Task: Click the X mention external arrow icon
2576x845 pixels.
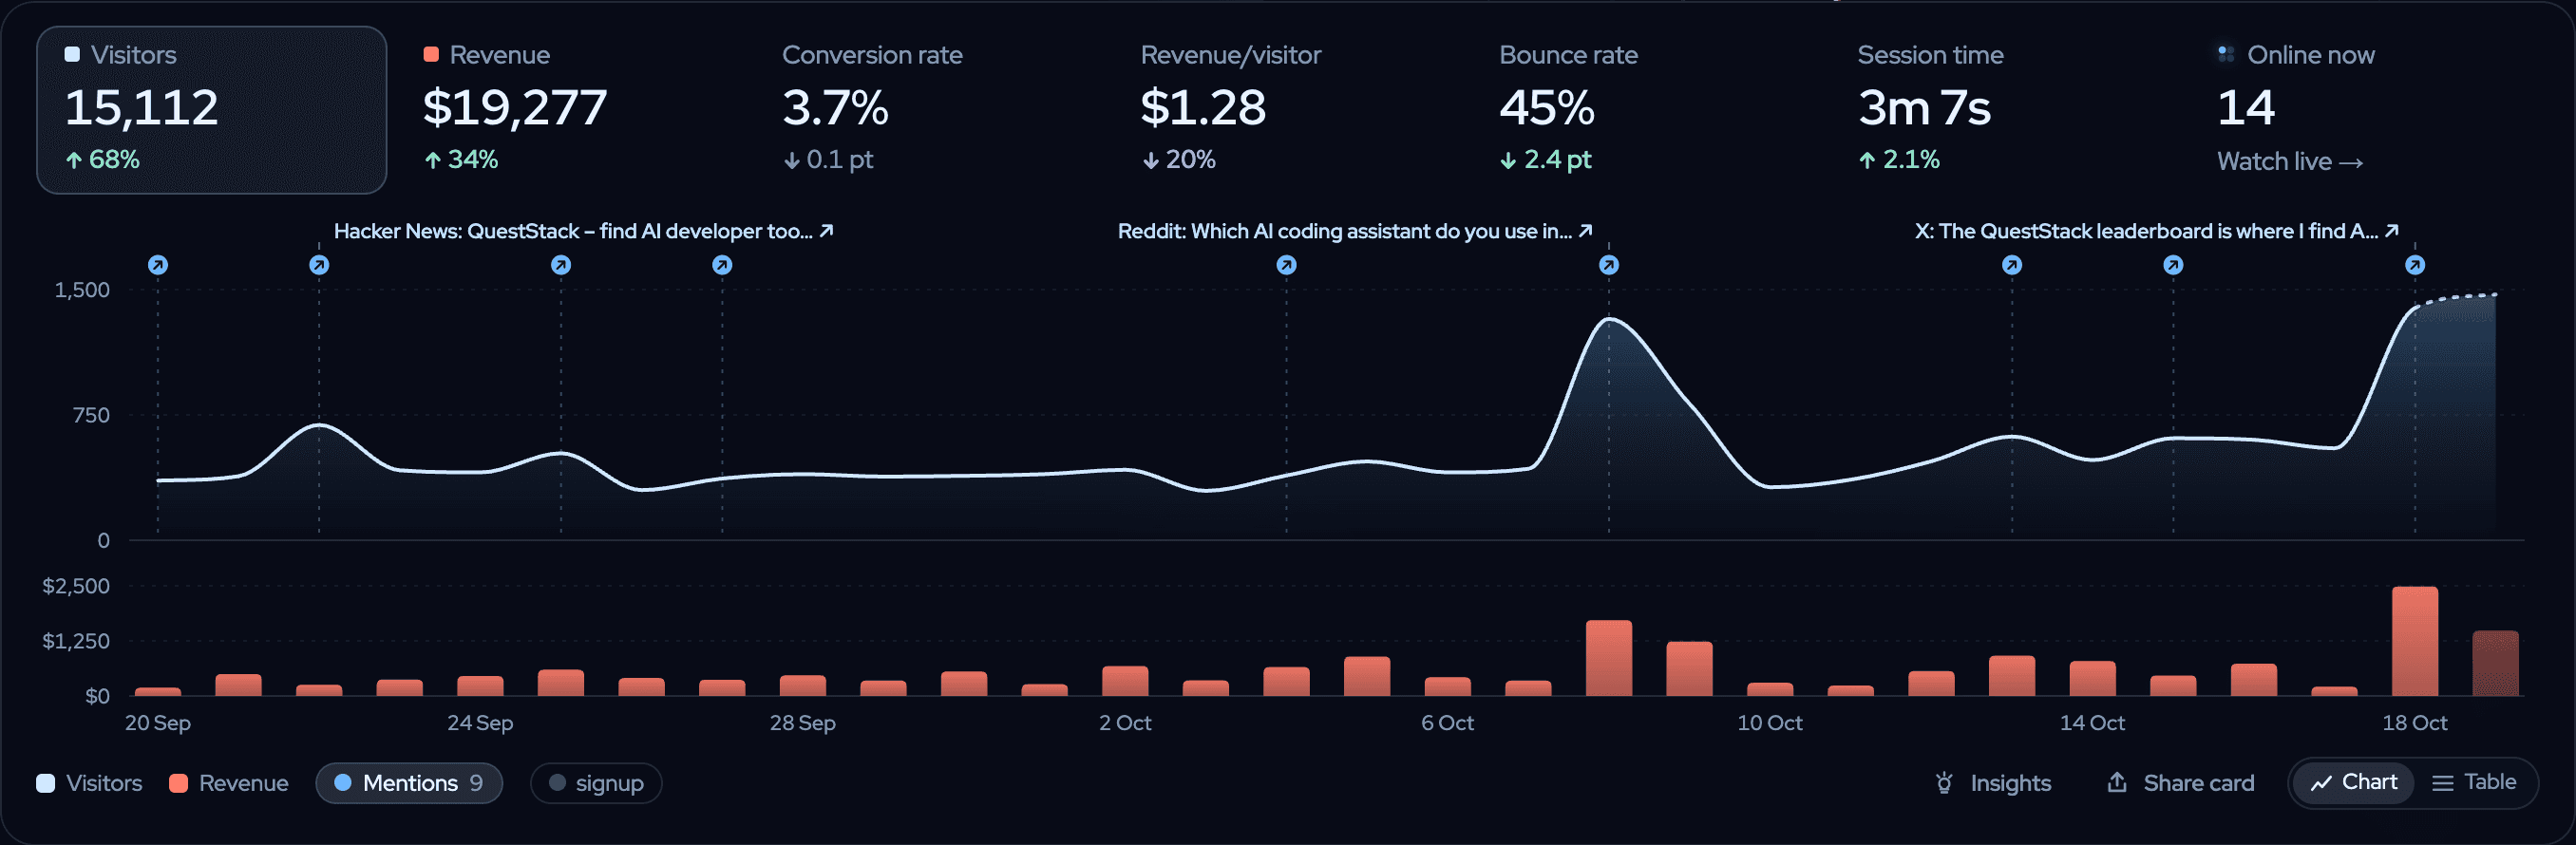Action: [2391, 231]
